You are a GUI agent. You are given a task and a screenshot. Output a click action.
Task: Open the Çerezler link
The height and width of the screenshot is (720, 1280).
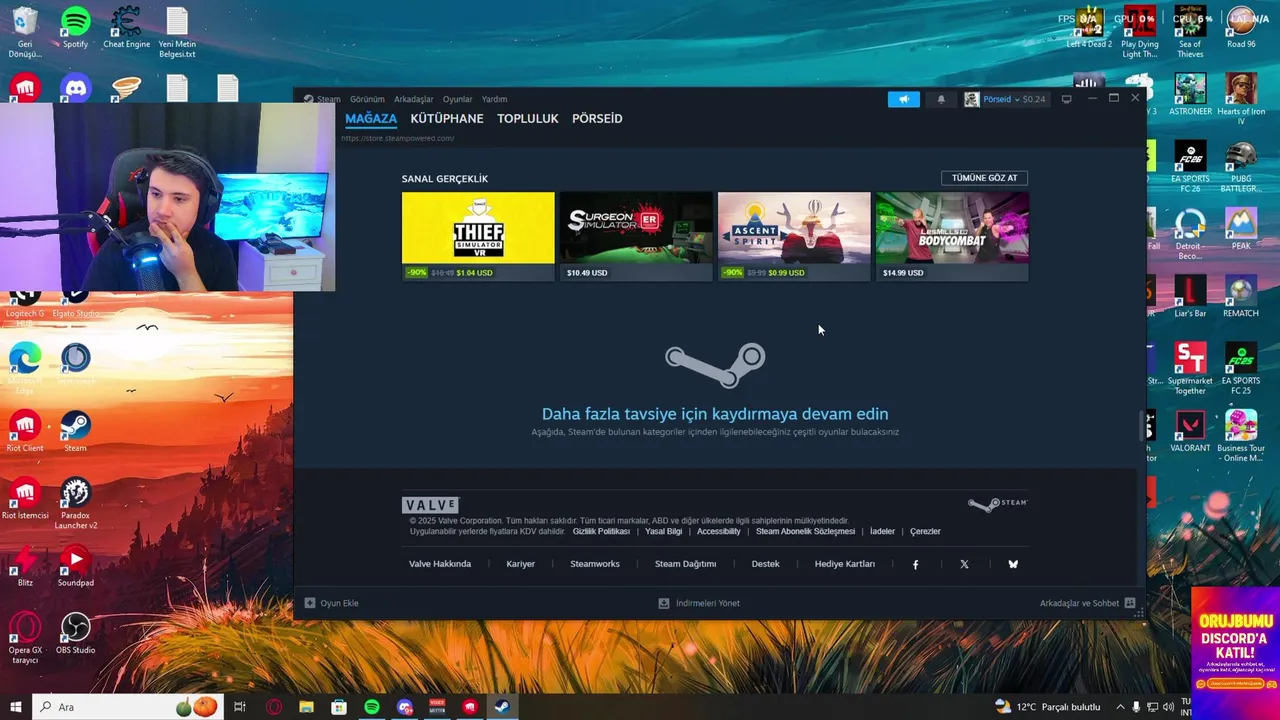coord(925,531)
